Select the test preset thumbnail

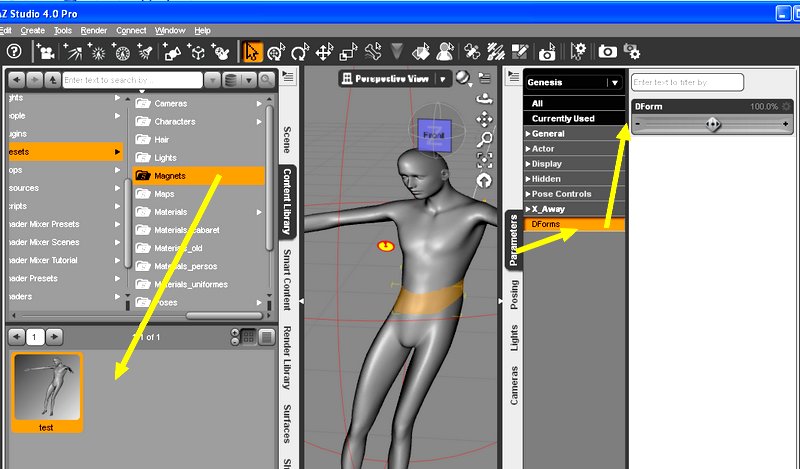(46, 392)
